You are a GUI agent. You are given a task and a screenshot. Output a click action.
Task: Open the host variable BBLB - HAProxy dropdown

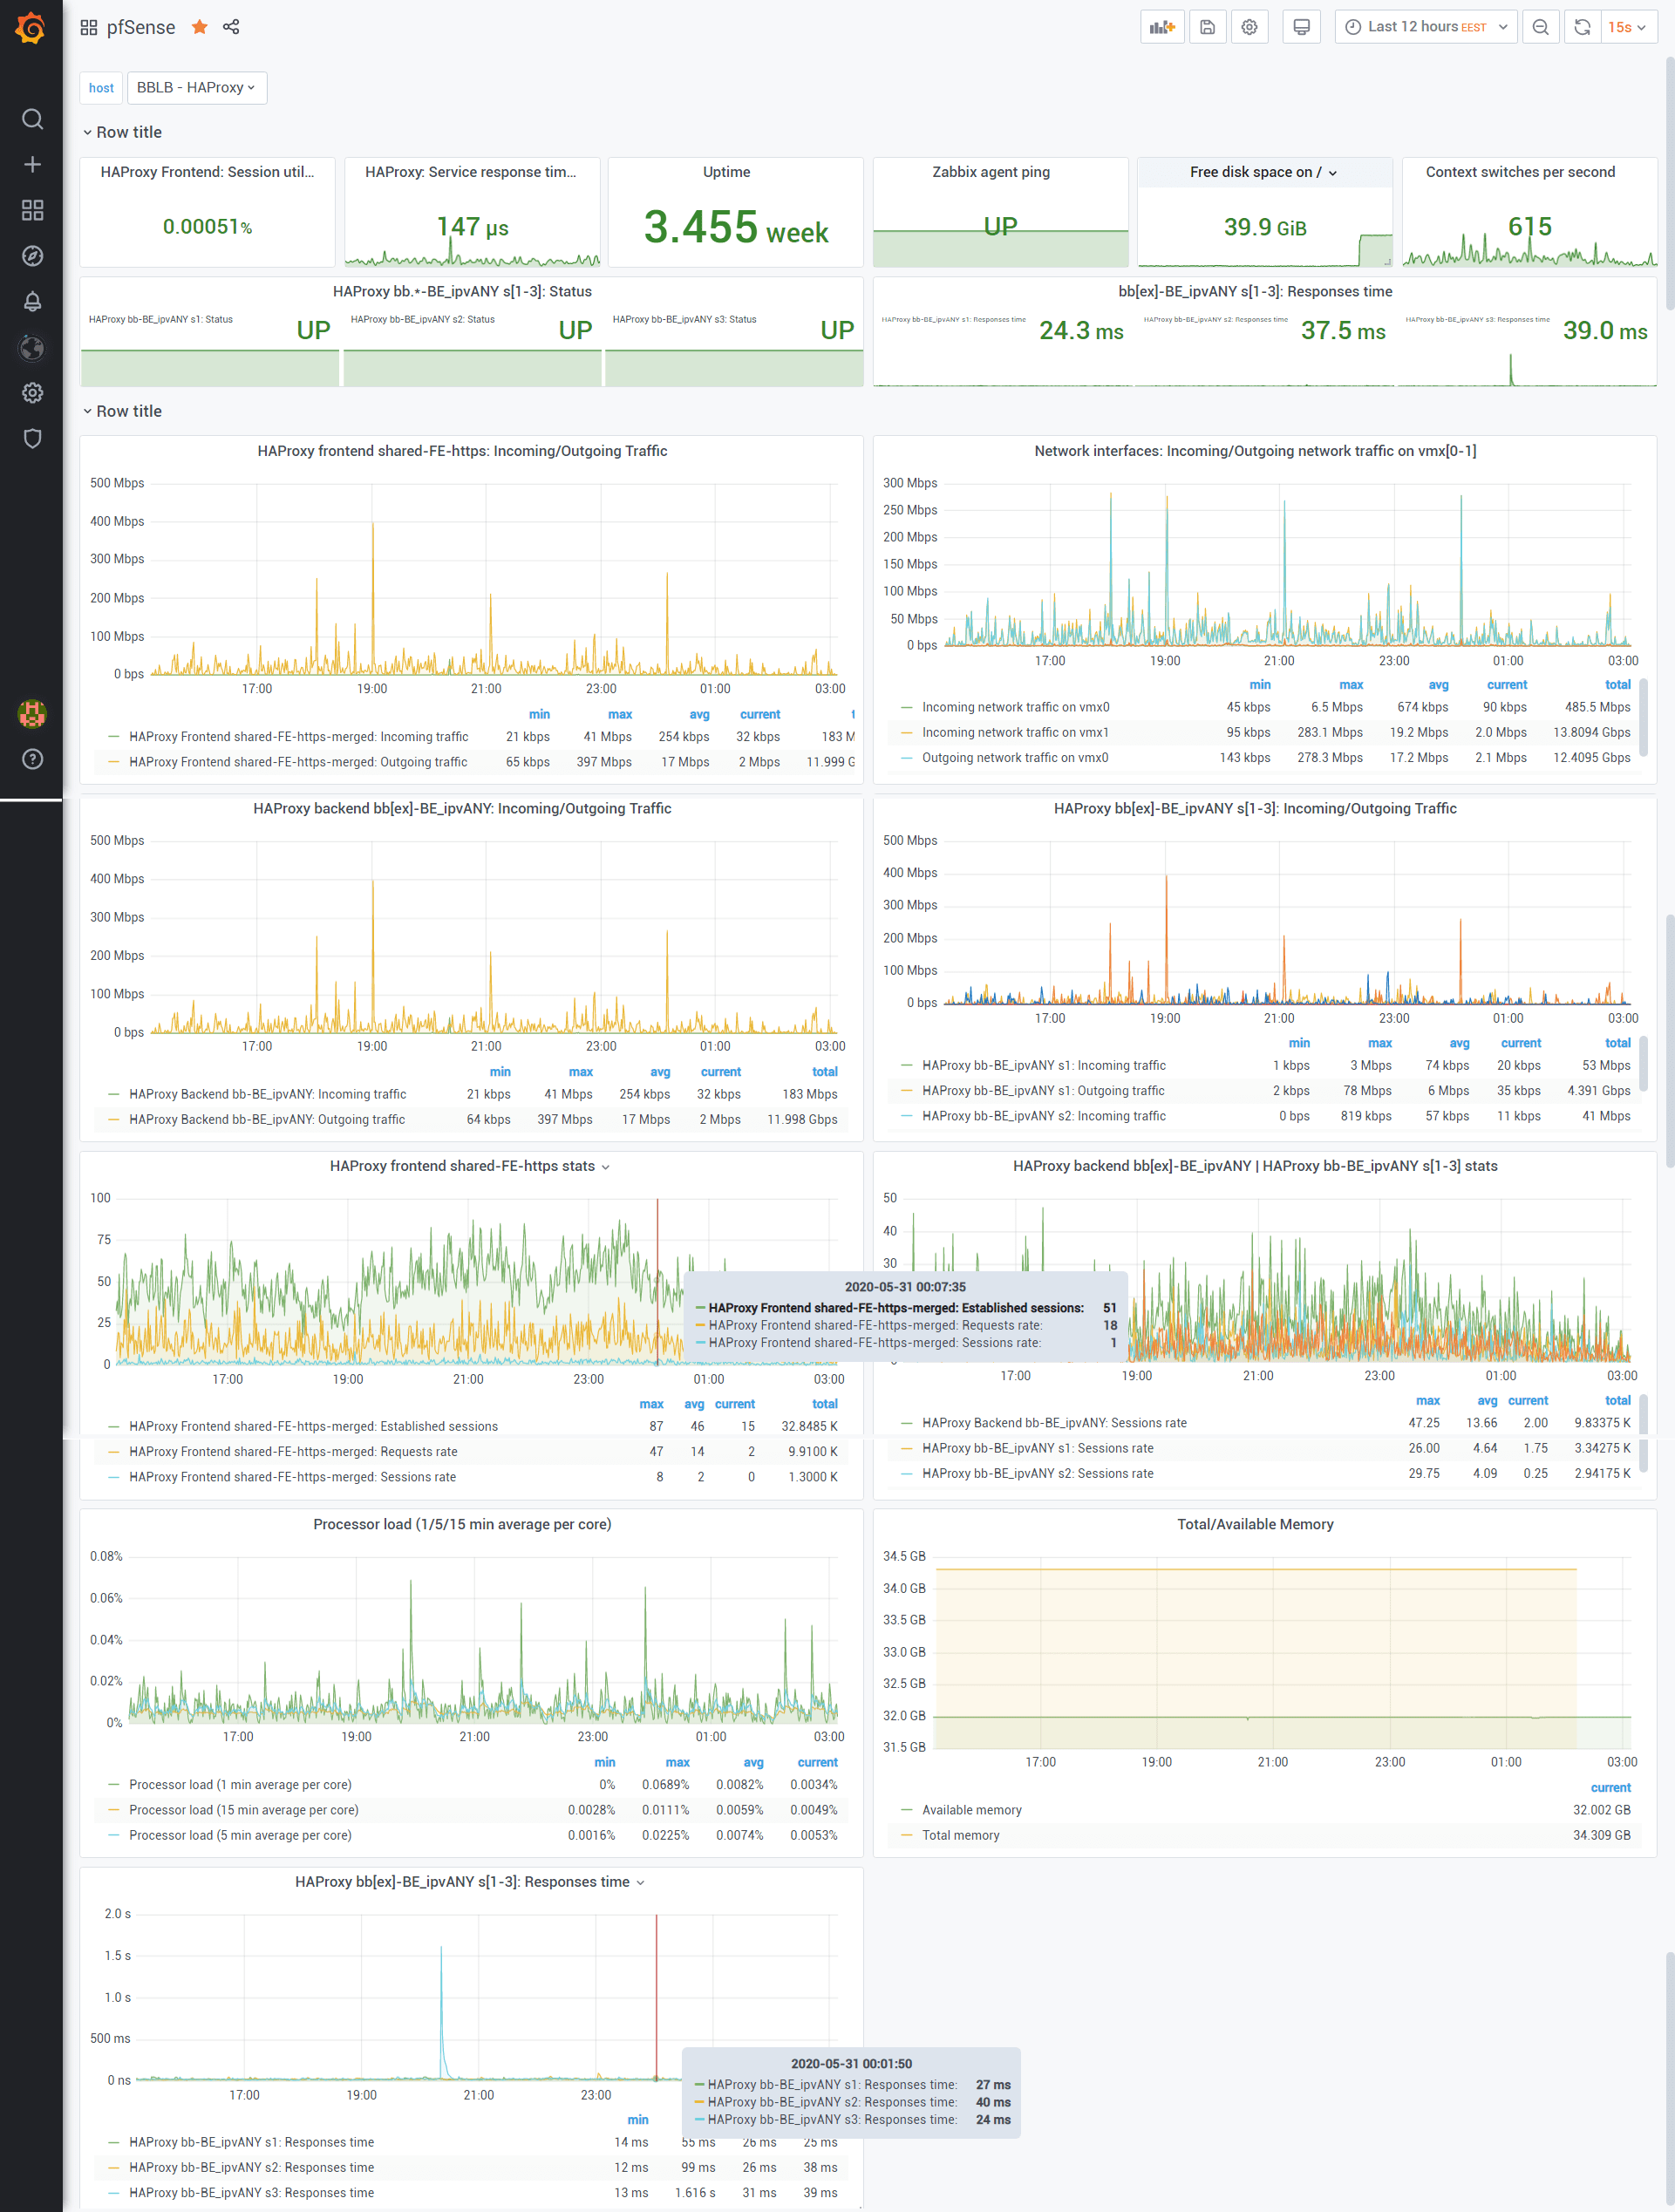coord(196,88)
